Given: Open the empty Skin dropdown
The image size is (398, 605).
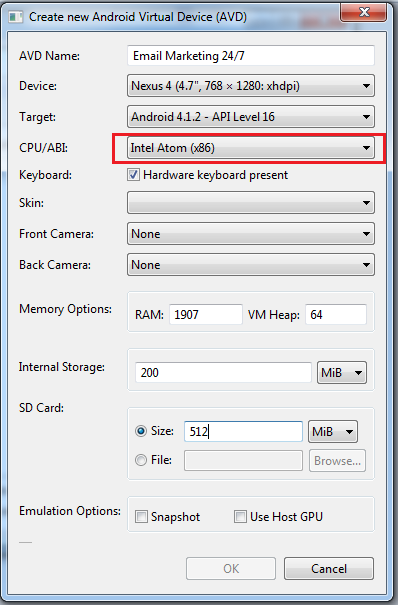Looking at the screenshot, I should click(251, 203).
